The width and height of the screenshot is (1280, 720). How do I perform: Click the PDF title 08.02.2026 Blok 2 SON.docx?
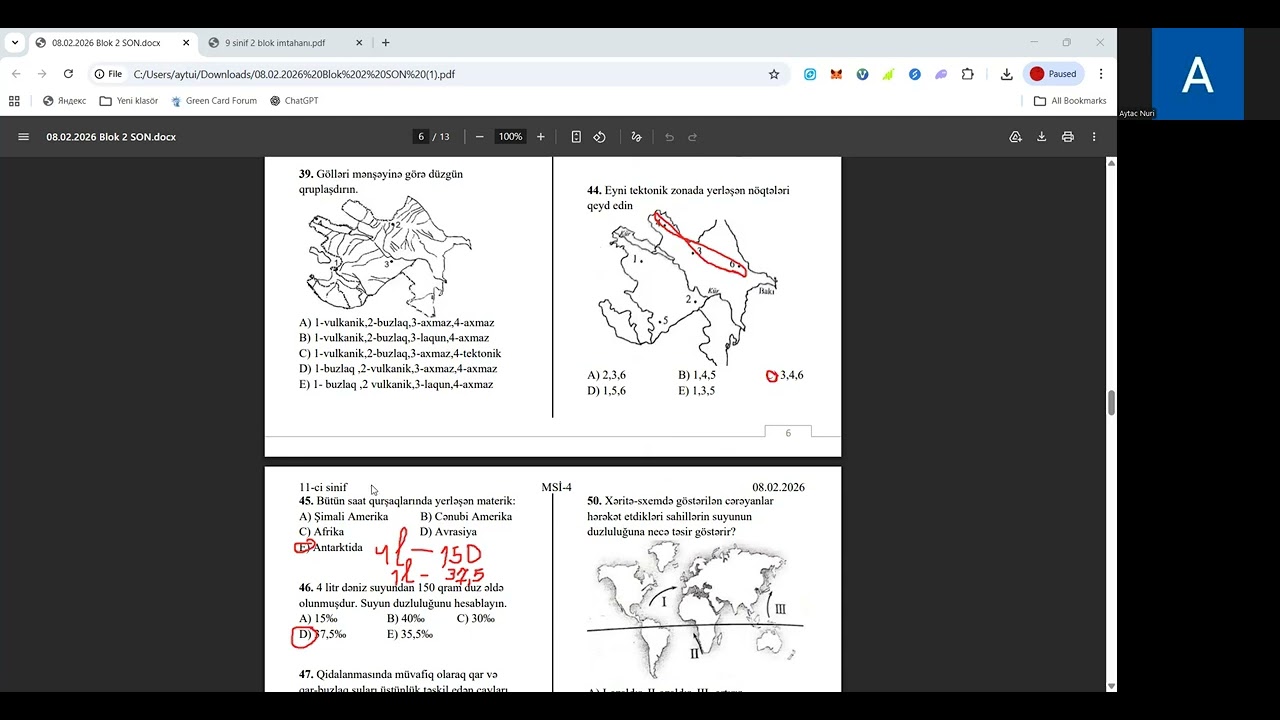pyautogui.click(x=111, y=137)
